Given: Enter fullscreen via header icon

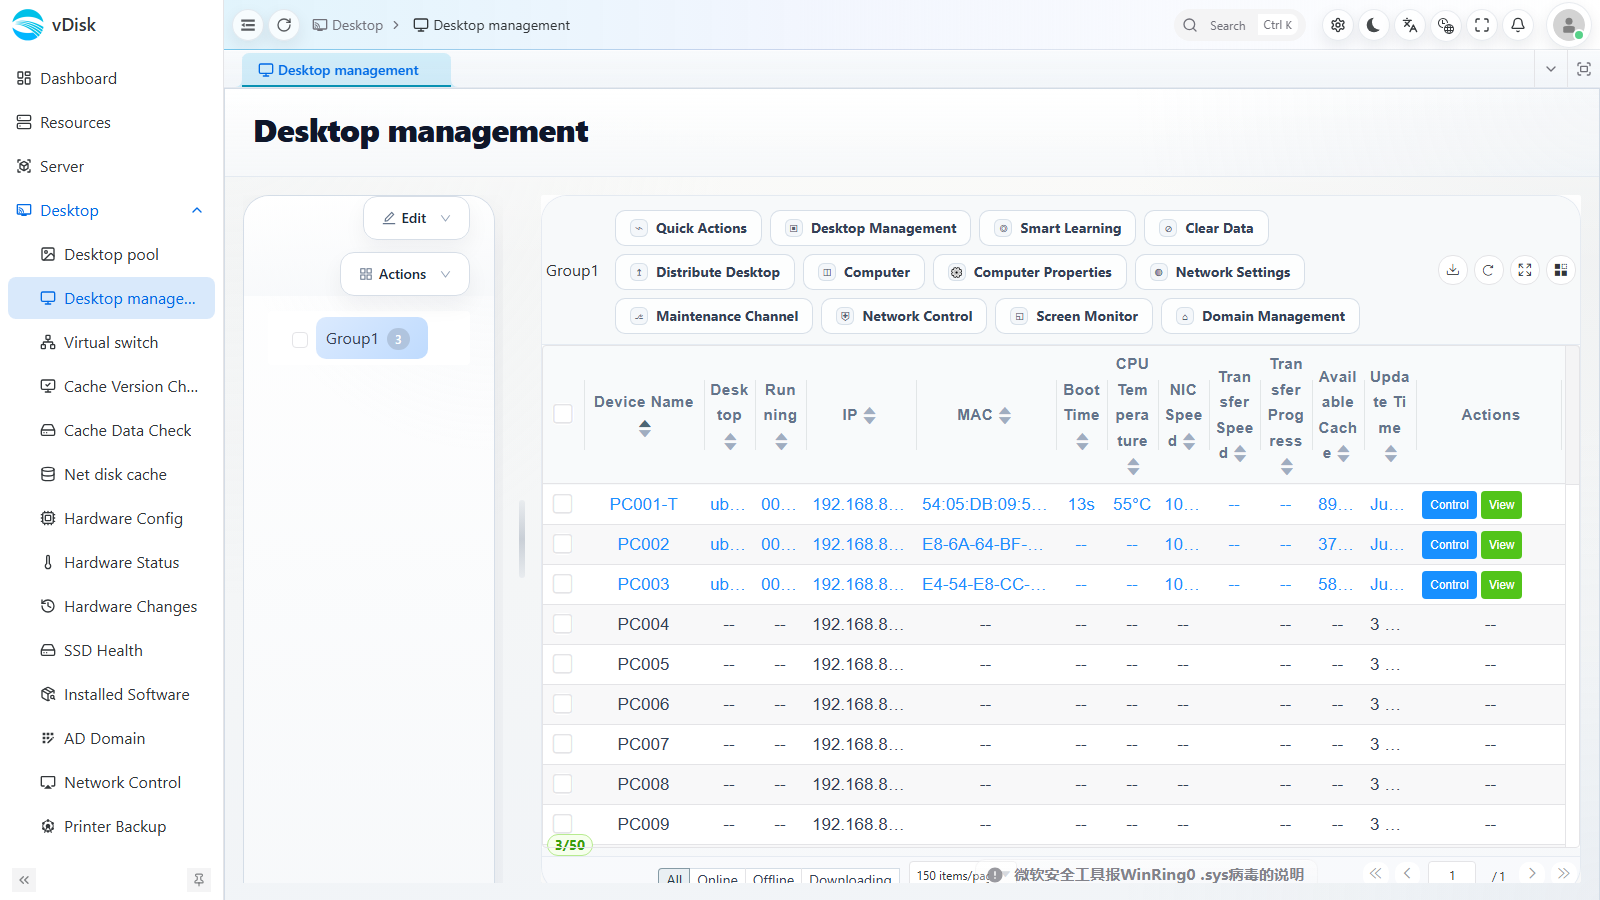Looking at the screenshot, I should [1482, 25].
